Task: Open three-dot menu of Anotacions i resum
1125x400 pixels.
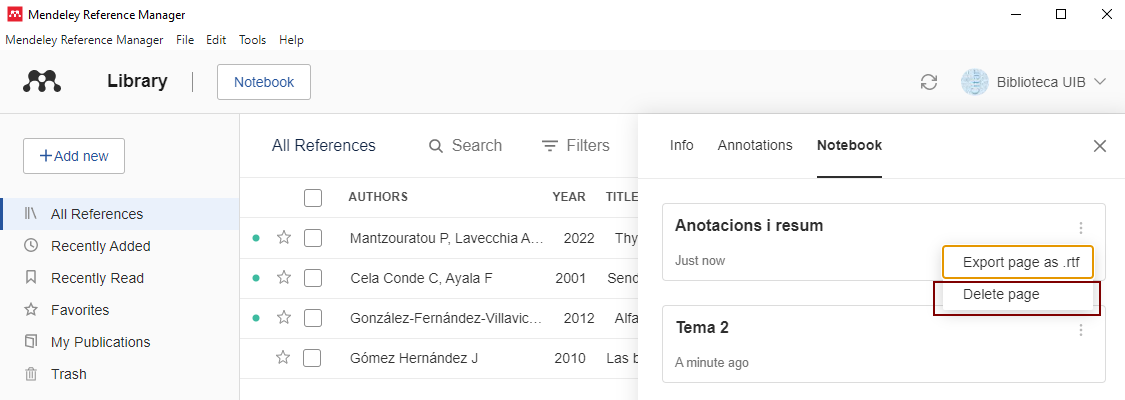Action: [1081, 228]
